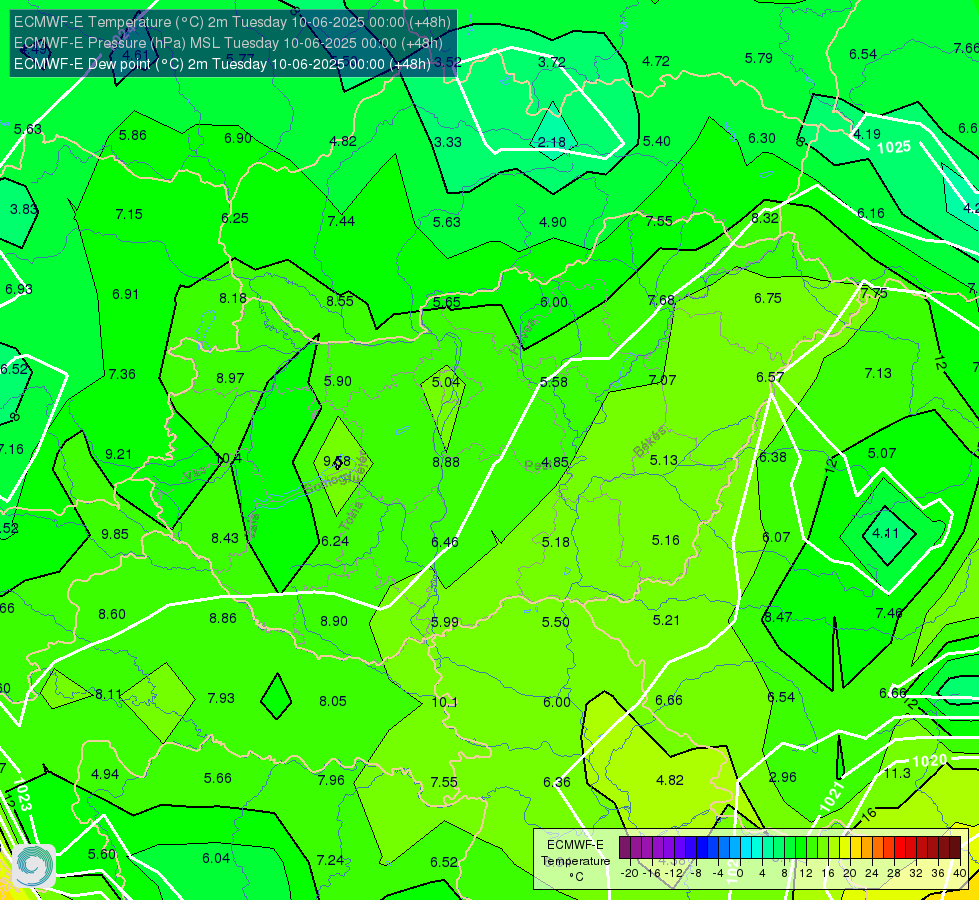Click the 8.88 dew point value
Image resolution: width=979 pixels, height=900 pixels.
pos(446,462)
